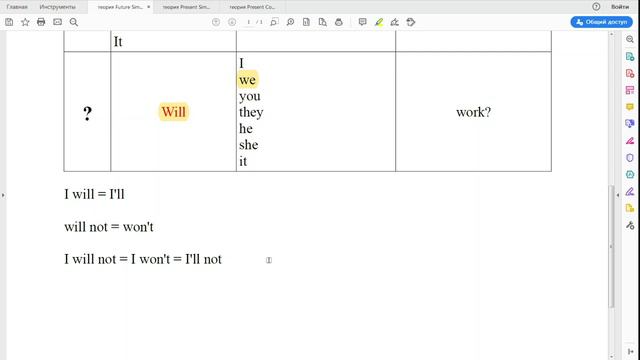The image size is (640, 360).
Task: Click the yellow file tool in the sidebar
Action: [x=630, y=208]
